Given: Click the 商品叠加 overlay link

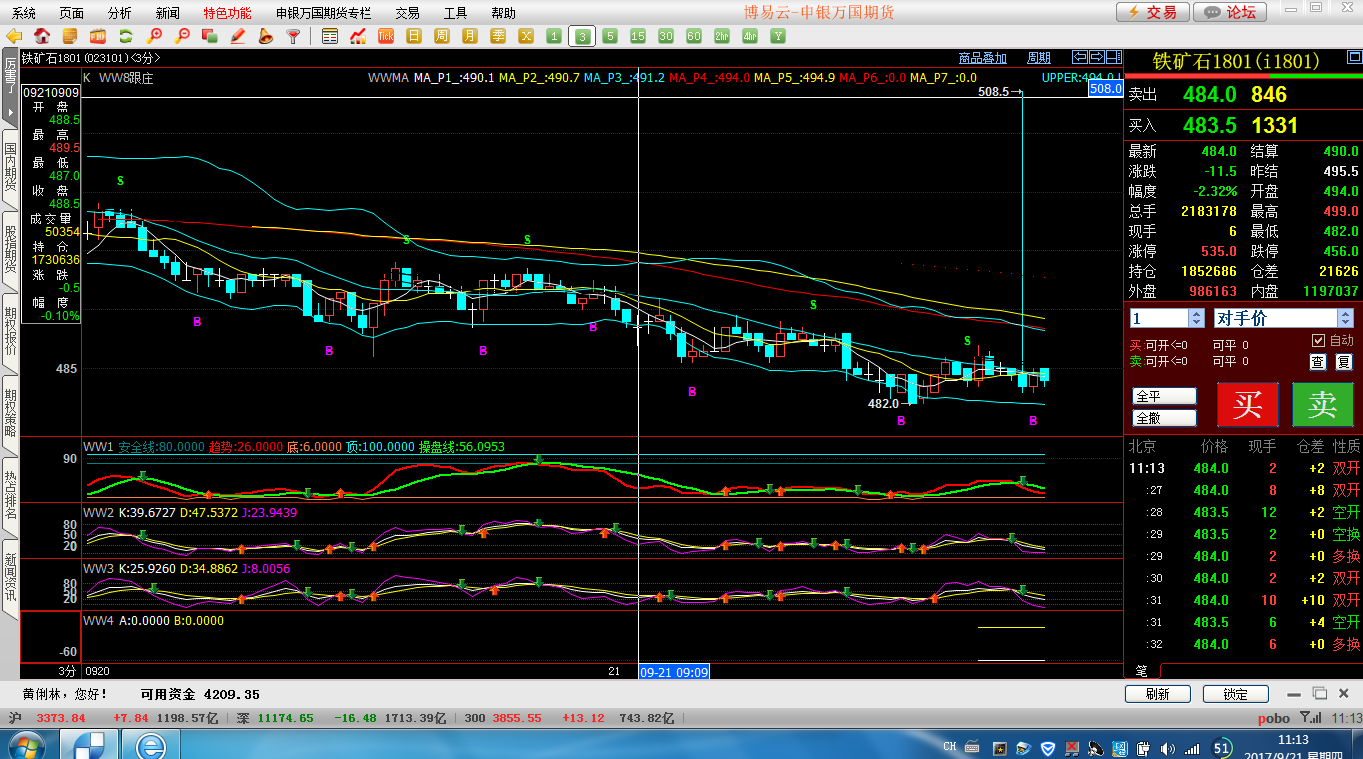Looking at the screenshot, I should click(982, 58).
